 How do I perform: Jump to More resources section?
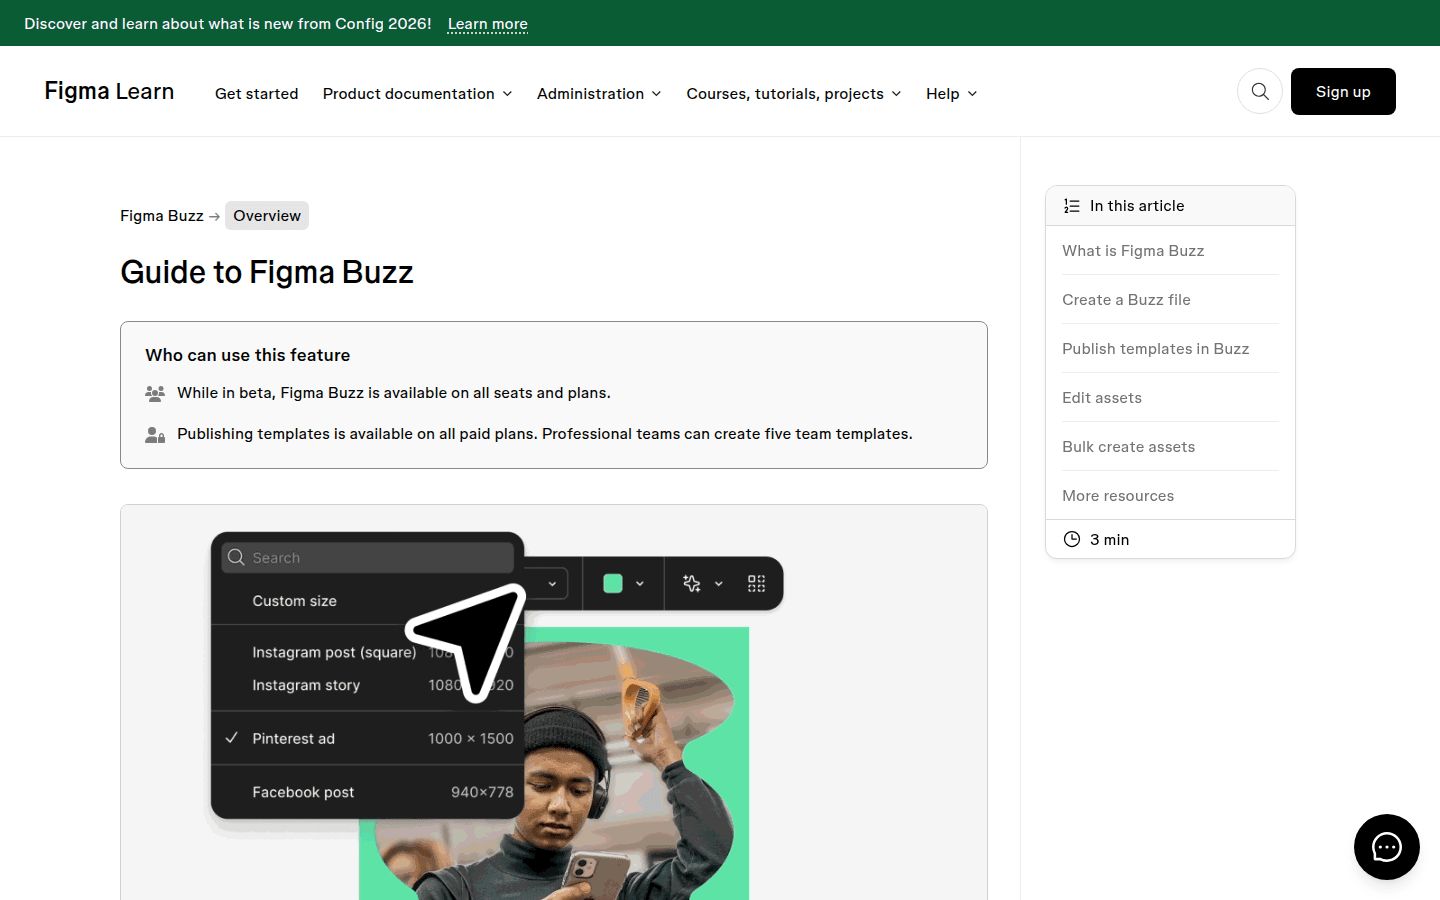(1118, 496)
